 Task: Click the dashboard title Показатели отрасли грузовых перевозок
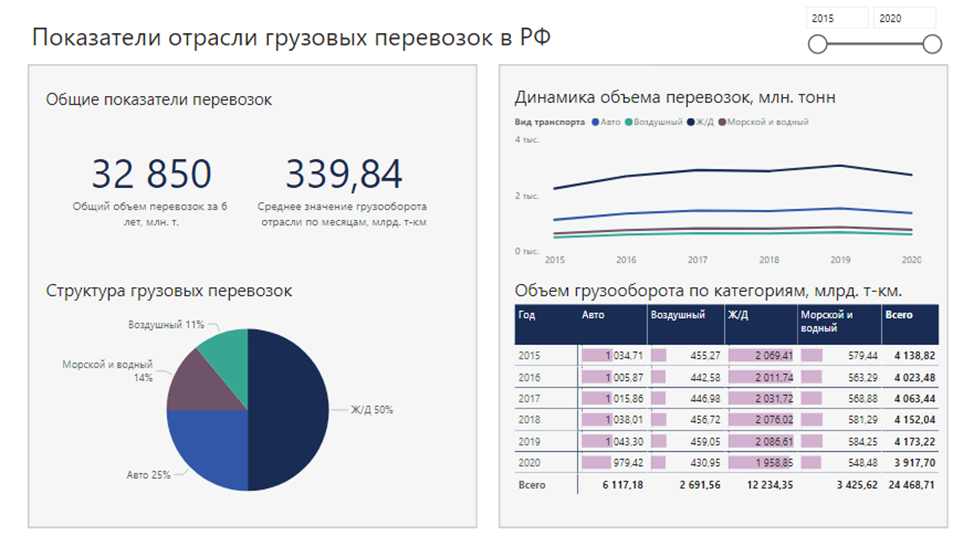(x=291, y=38)
